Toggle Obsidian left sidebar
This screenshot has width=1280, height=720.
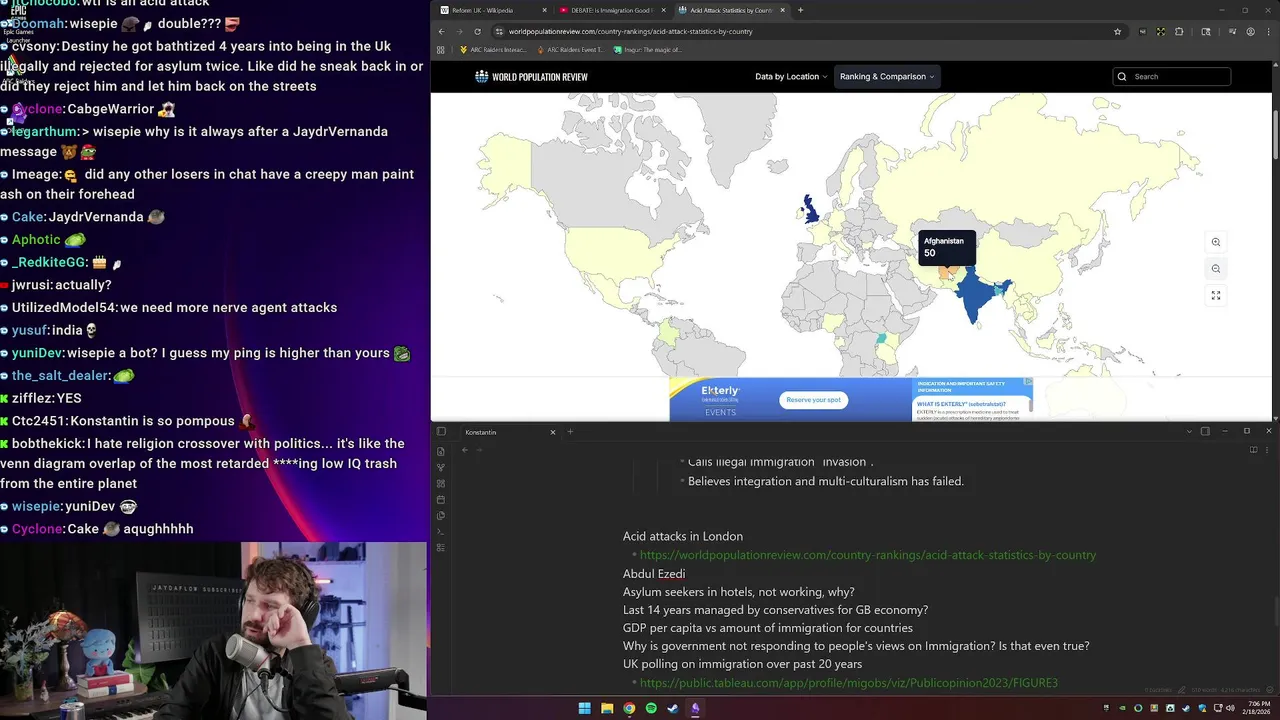click(x=441, y=432)
